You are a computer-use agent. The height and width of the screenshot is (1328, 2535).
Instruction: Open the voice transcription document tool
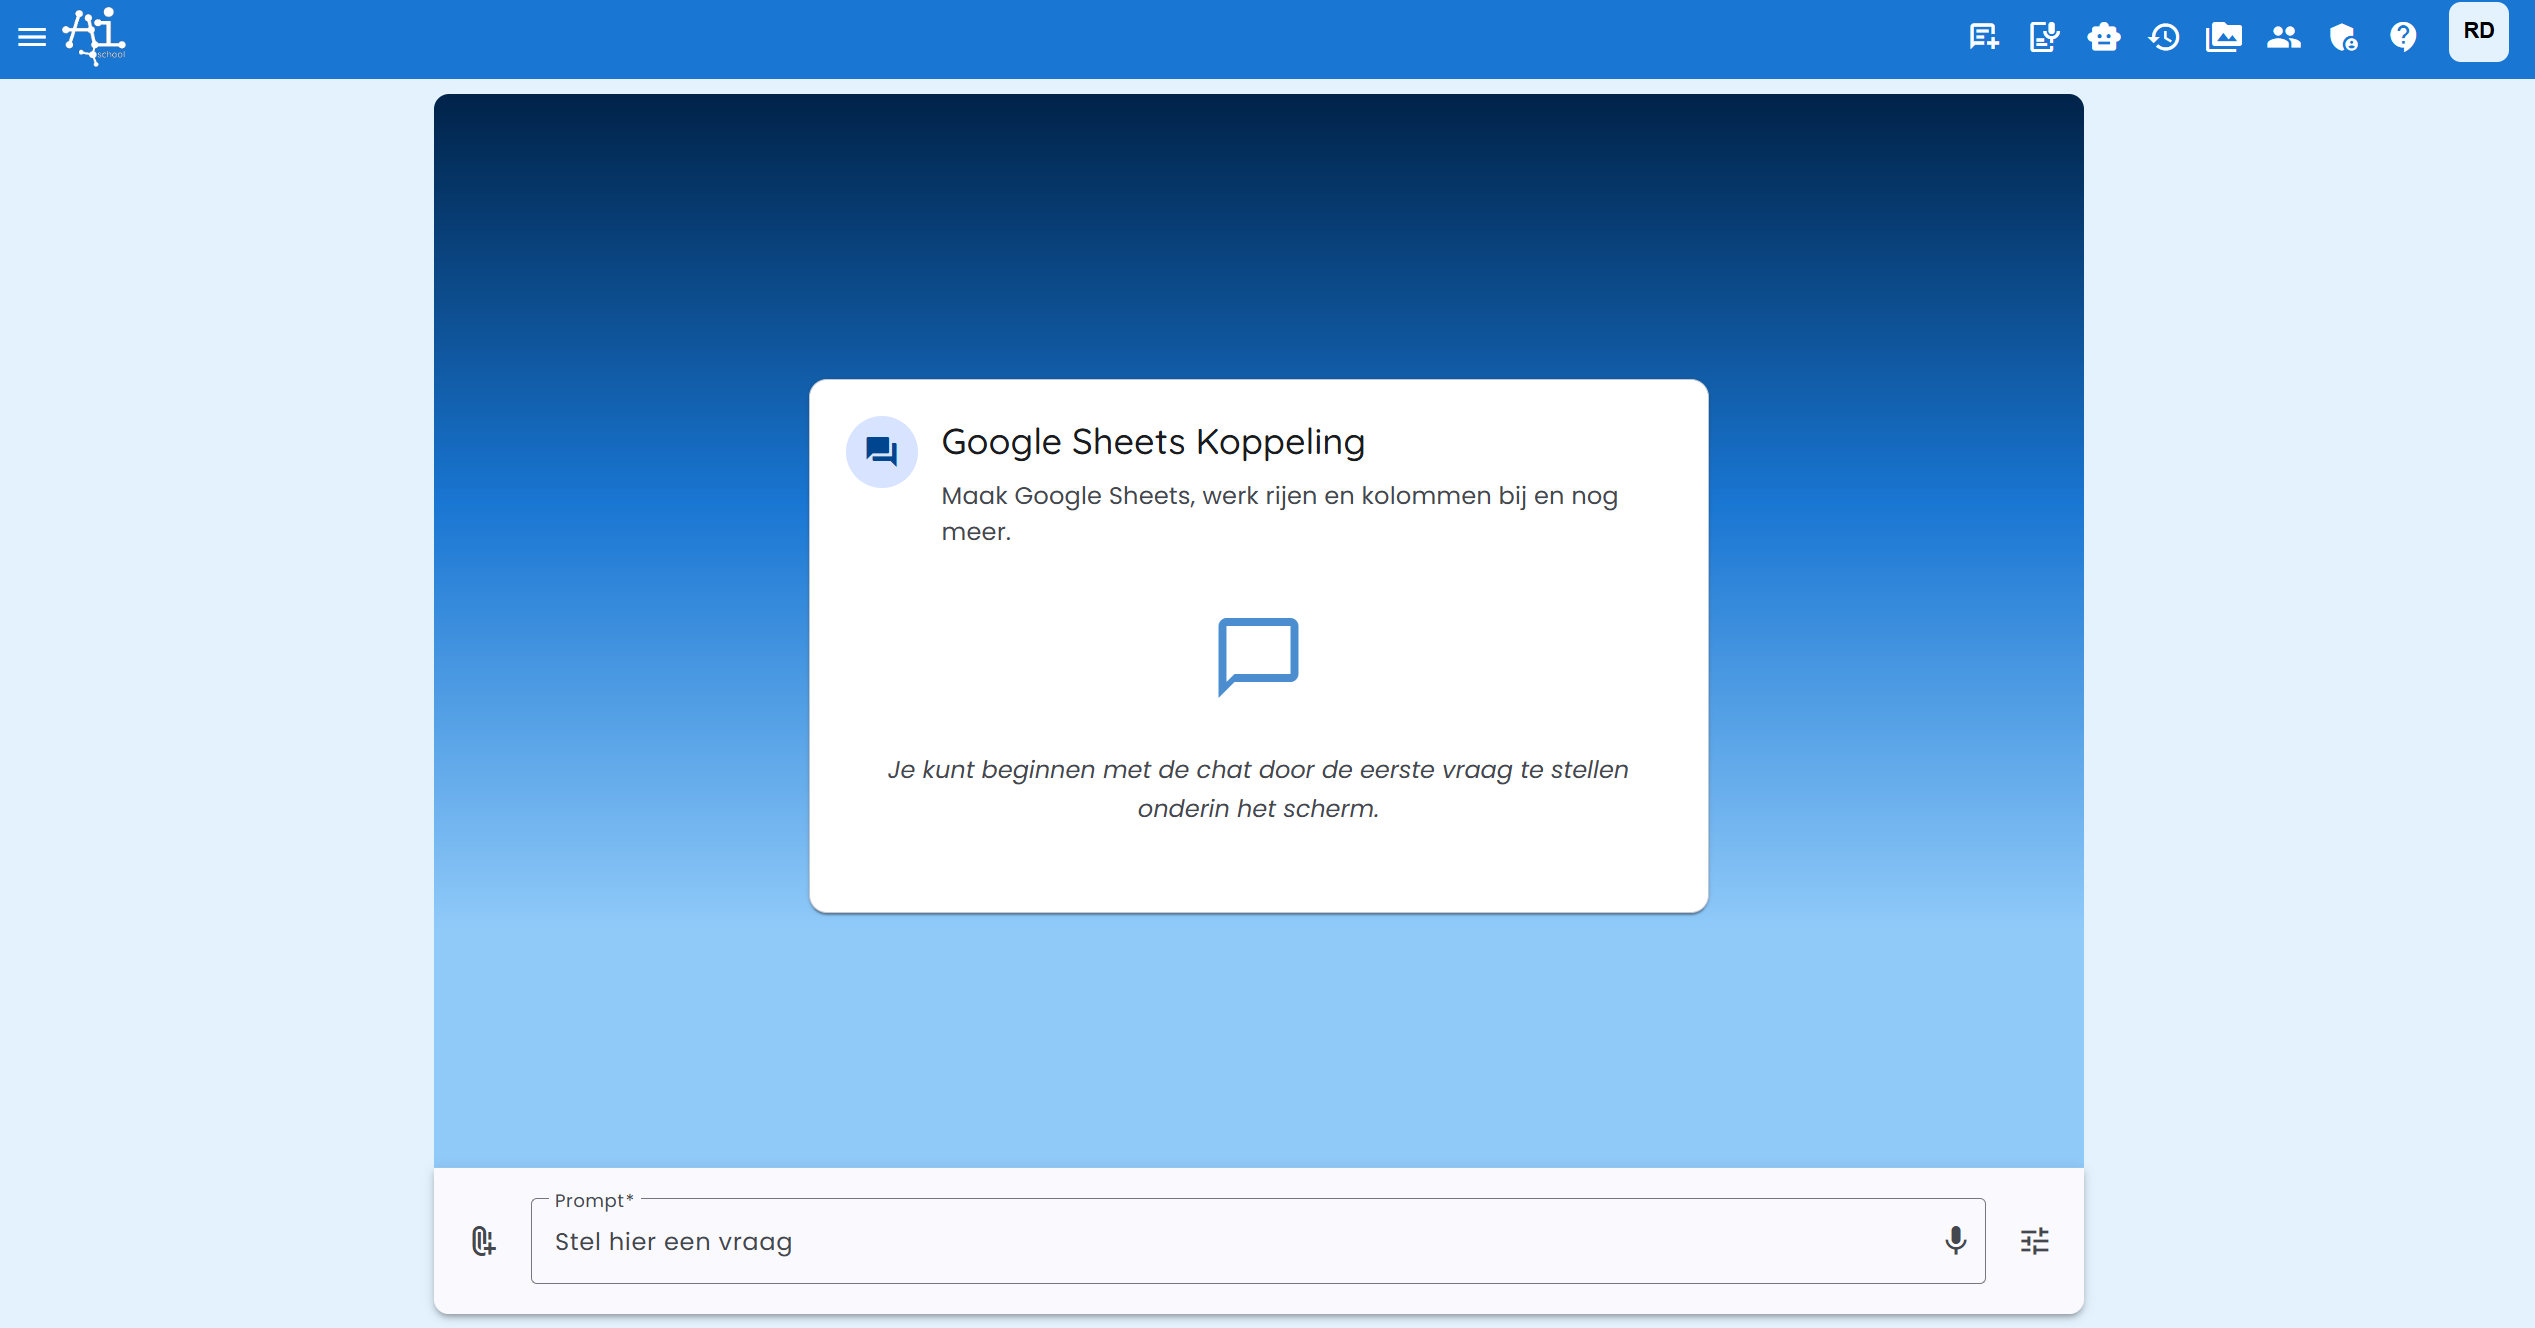click(2044, 37)
